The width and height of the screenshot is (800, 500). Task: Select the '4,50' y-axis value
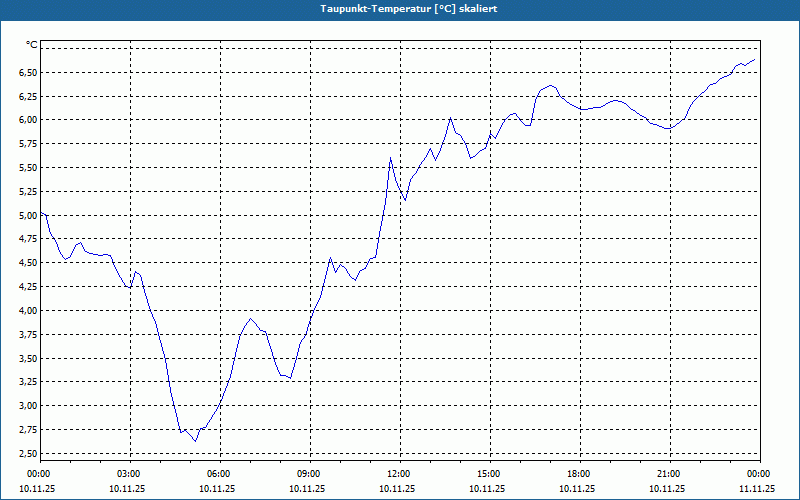click(28, 263)
